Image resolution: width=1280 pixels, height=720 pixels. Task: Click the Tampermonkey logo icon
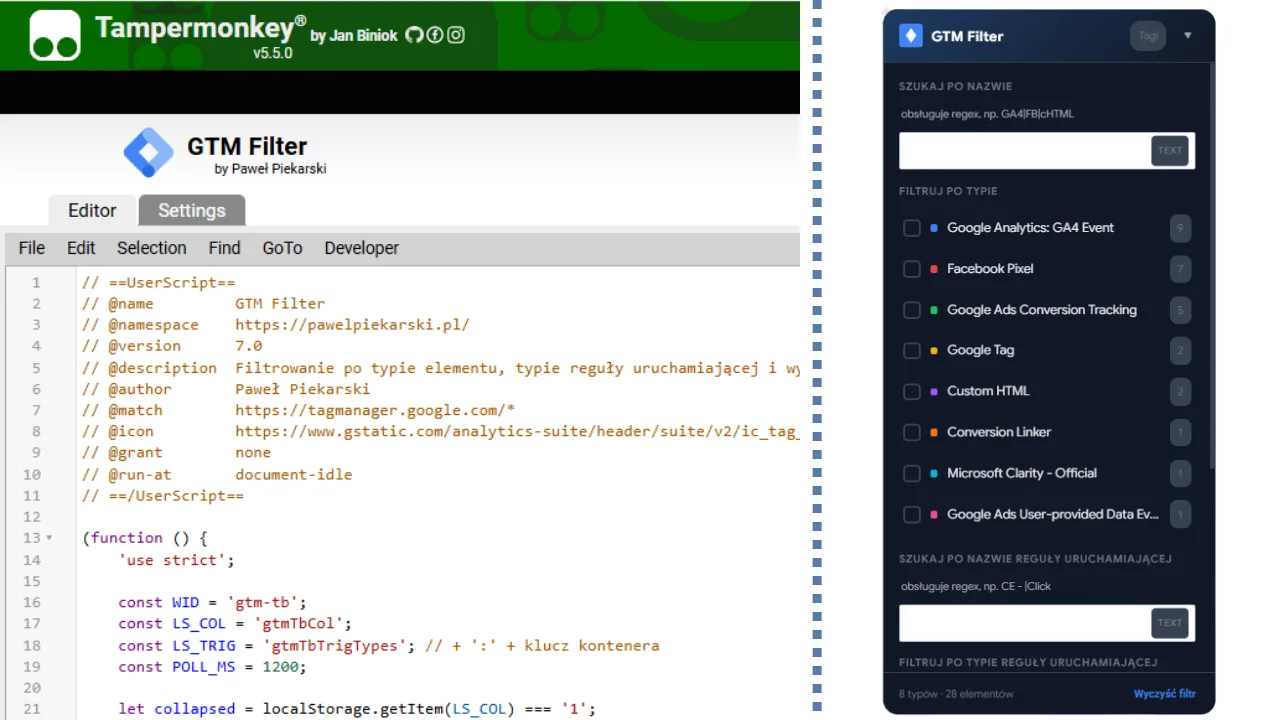[x=55, y=35]
